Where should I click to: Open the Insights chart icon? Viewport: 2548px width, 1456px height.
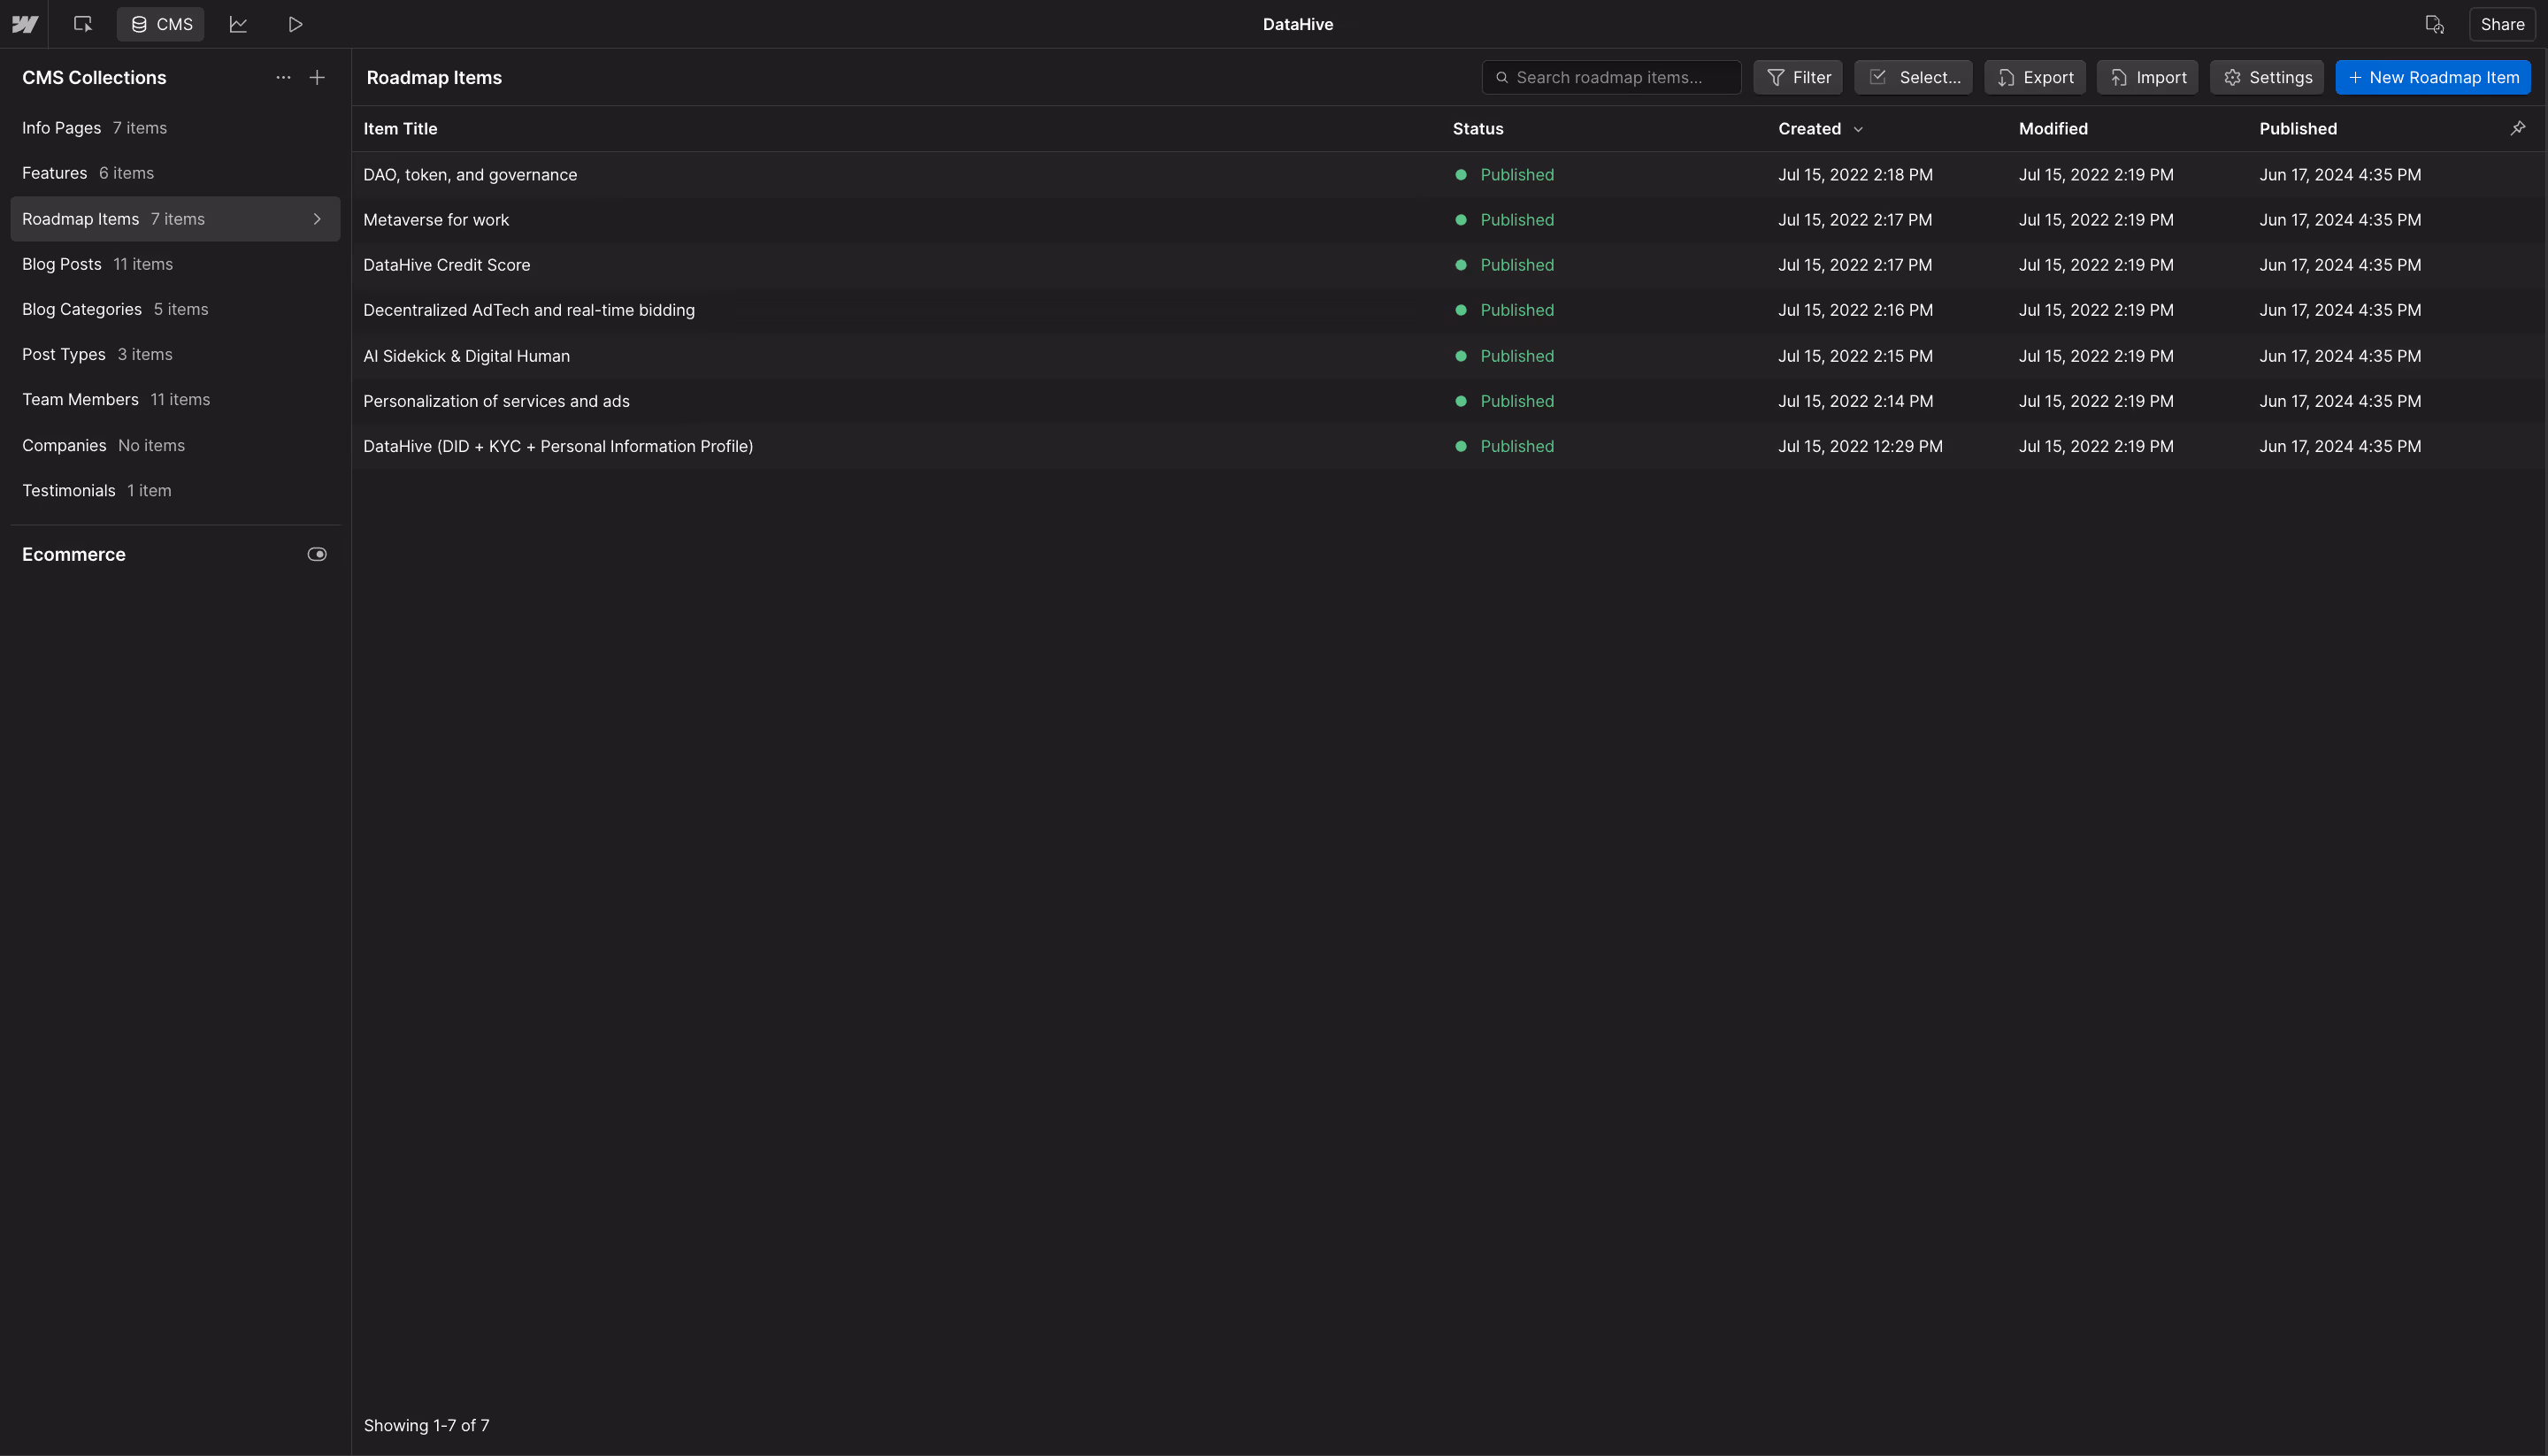(238, 24)
